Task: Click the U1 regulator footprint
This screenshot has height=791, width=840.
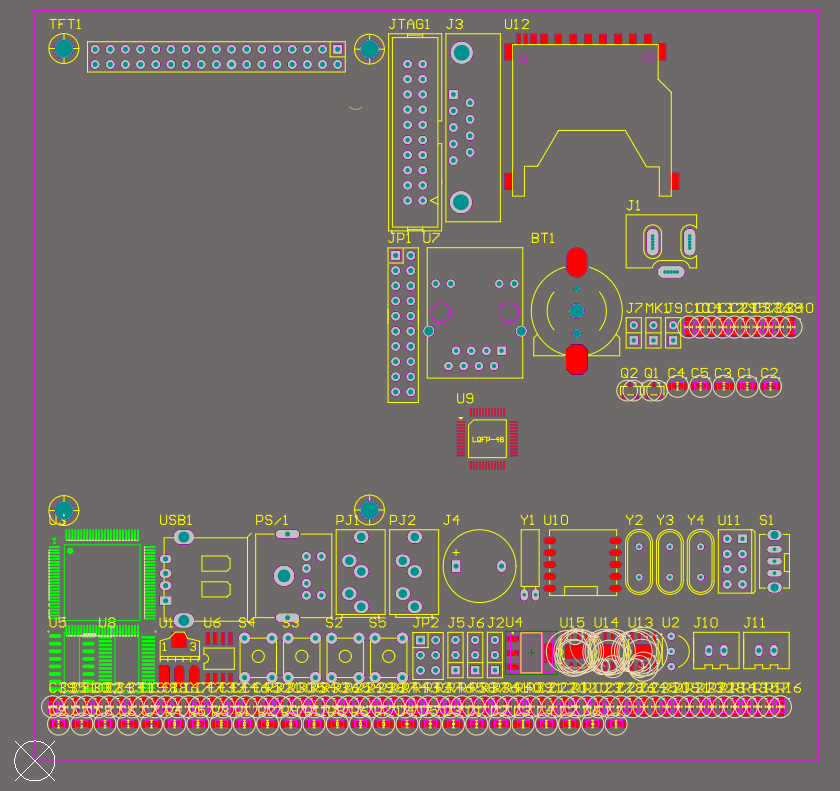Action: [x=179, y=658]
